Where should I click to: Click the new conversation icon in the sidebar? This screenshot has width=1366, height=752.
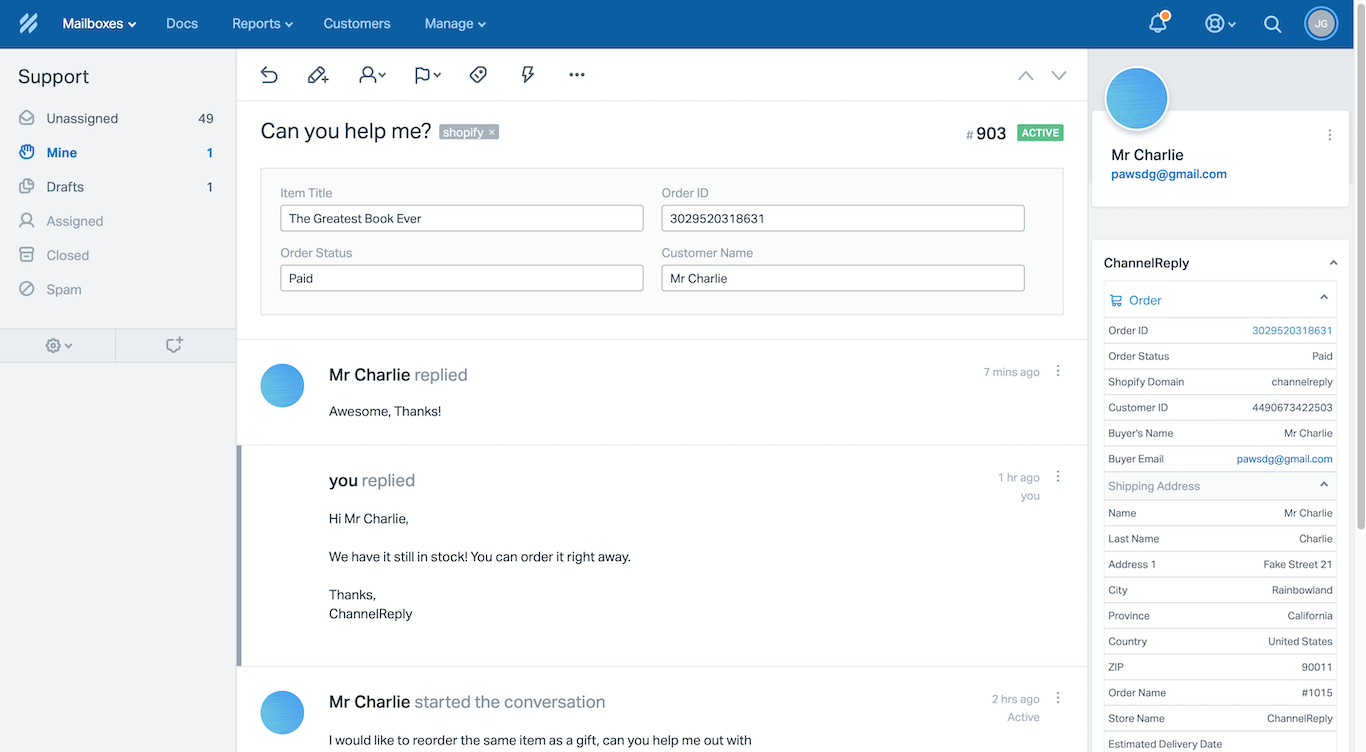click(174, 345)
